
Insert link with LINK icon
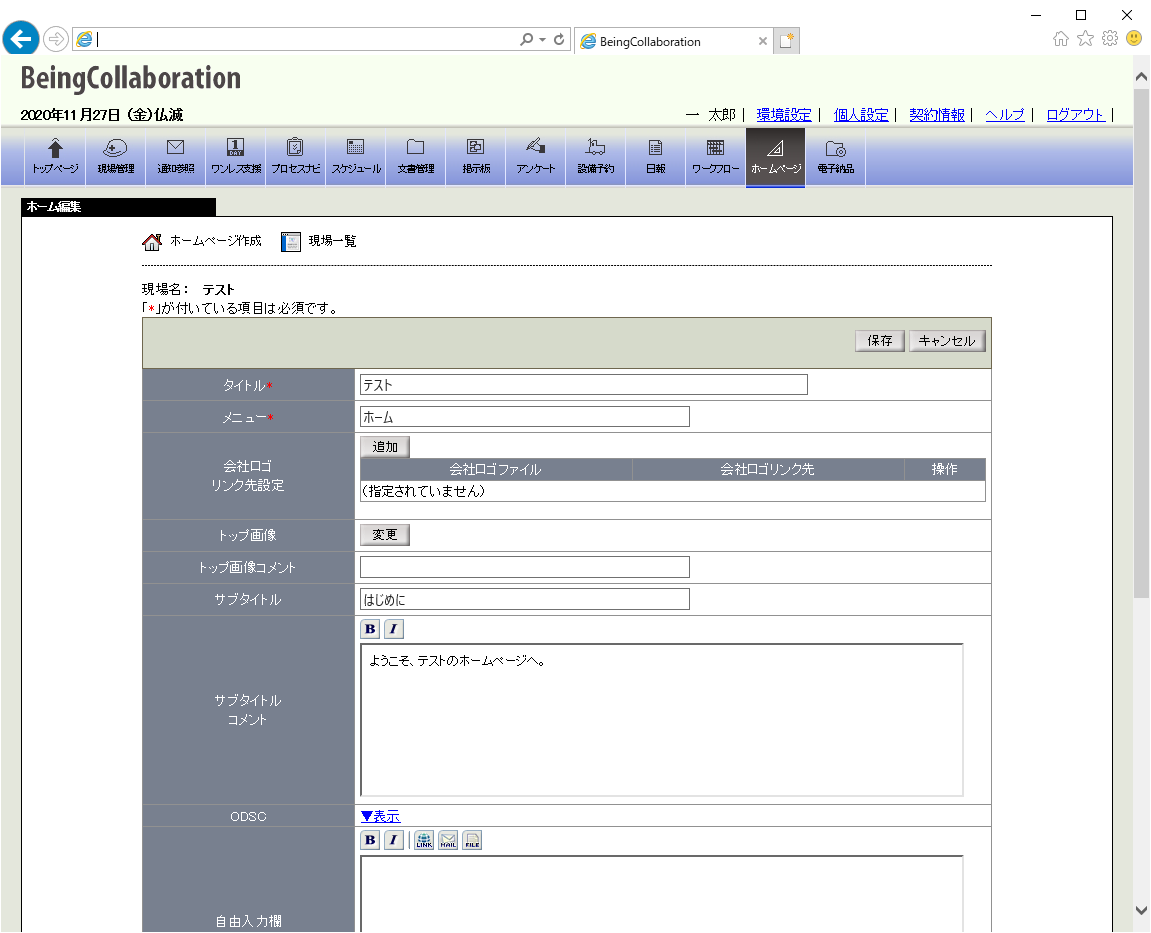click(424, 841)
